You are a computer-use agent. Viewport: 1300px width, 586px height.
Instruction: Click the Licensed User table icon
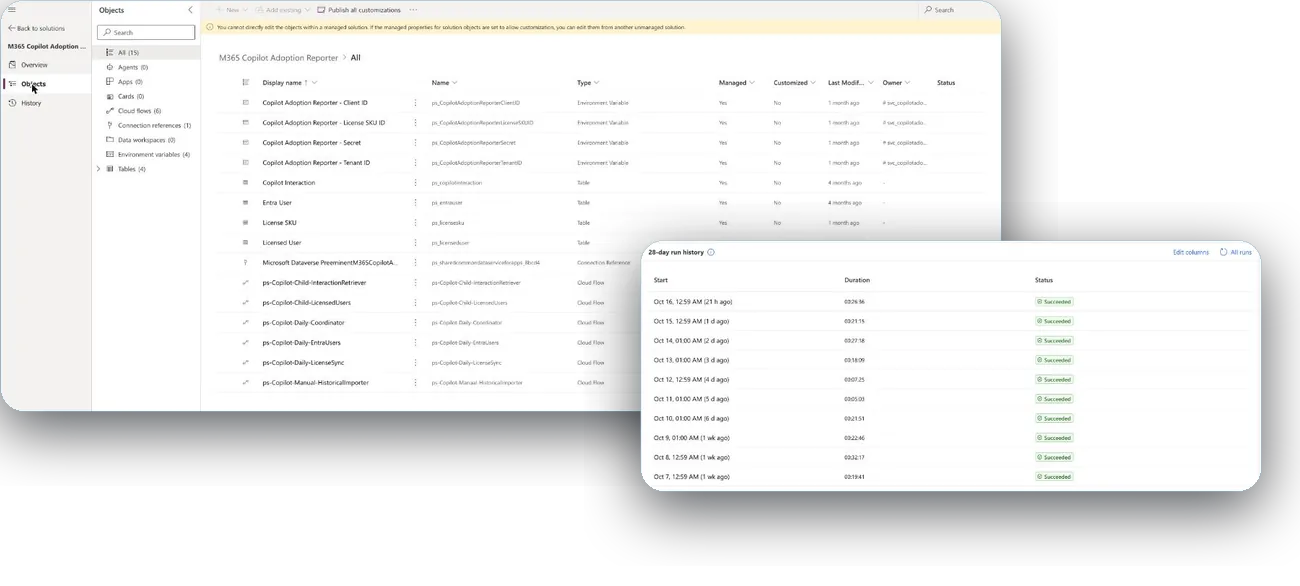tap(245, 243)
